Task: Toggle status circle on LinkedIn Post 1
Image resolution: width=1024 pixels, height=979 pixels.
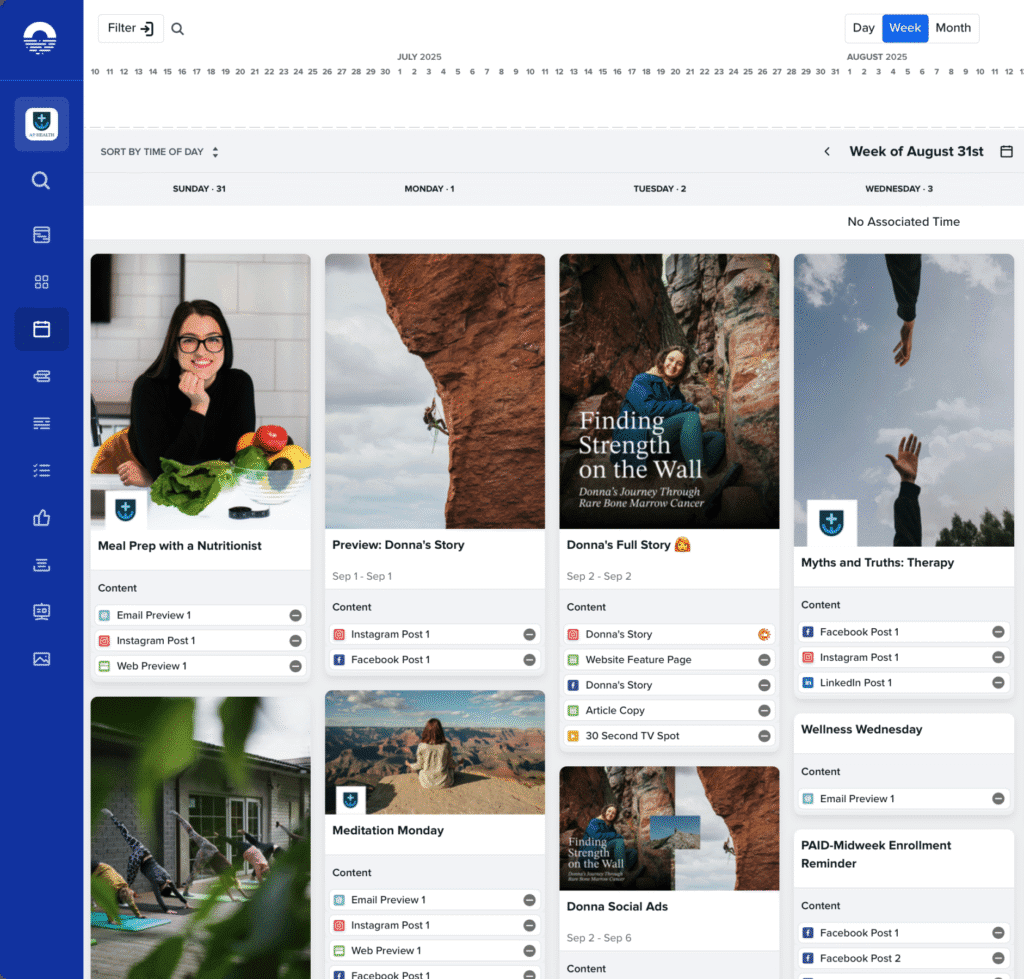Action: 998,683
